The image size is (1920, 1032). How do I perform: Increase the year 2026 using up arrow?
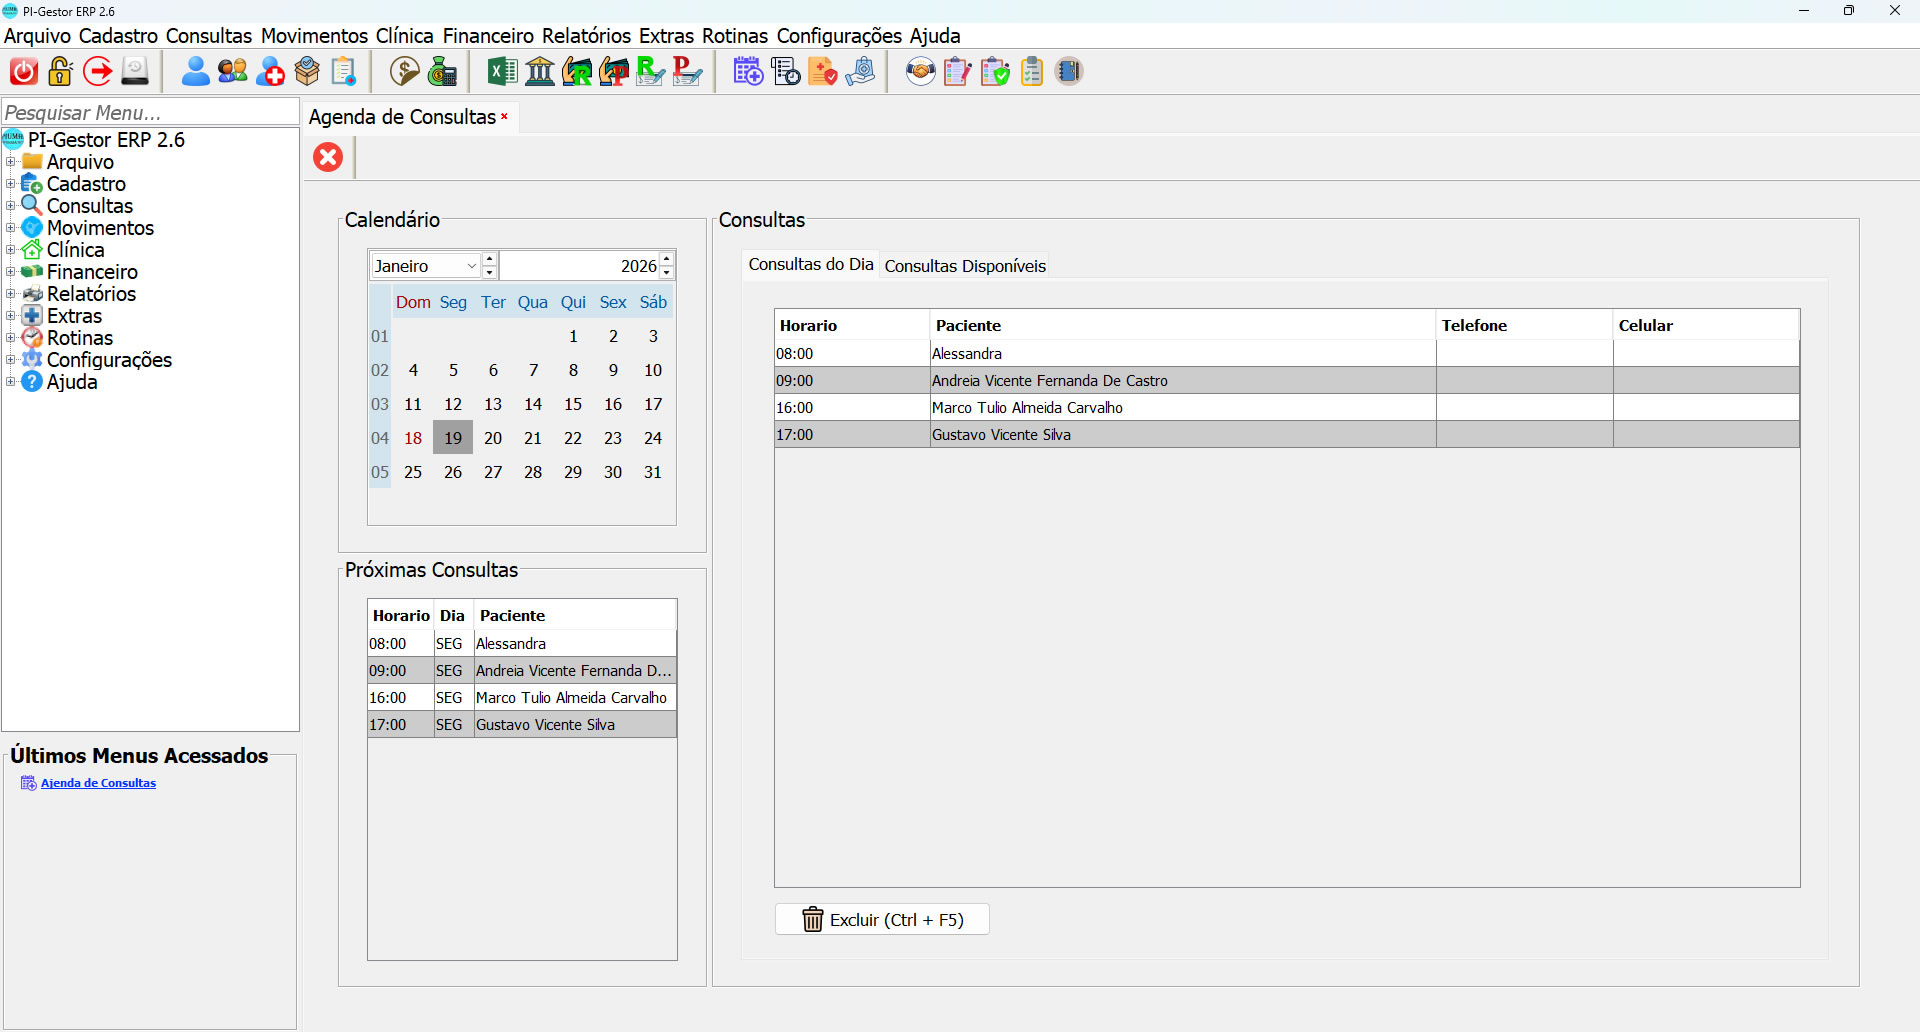click(x=667, y=260)
